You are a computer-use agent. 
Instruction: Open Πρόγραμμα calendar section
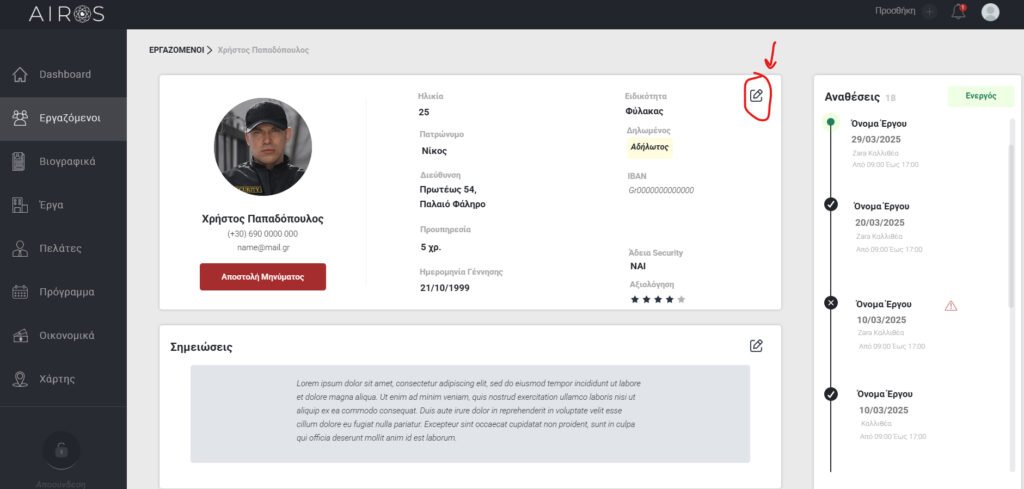[x=66, y=292]
